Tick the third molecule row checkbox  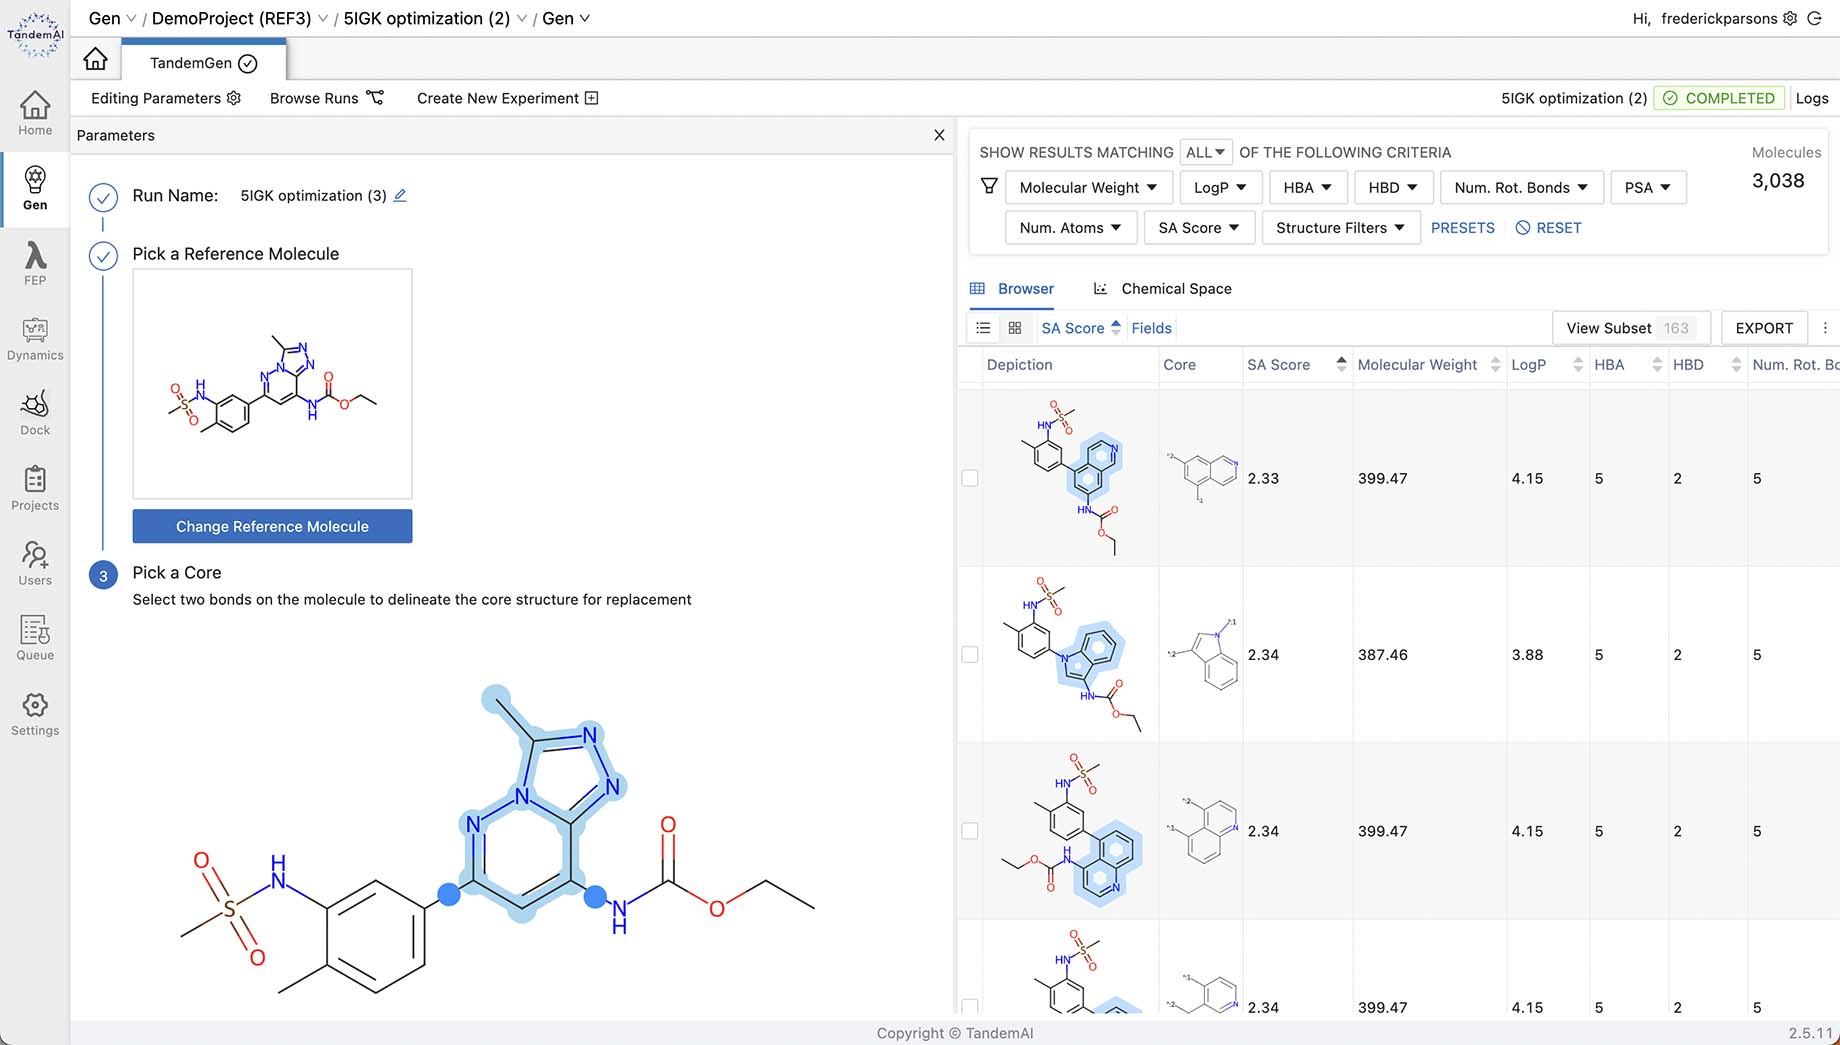[970, 831]
